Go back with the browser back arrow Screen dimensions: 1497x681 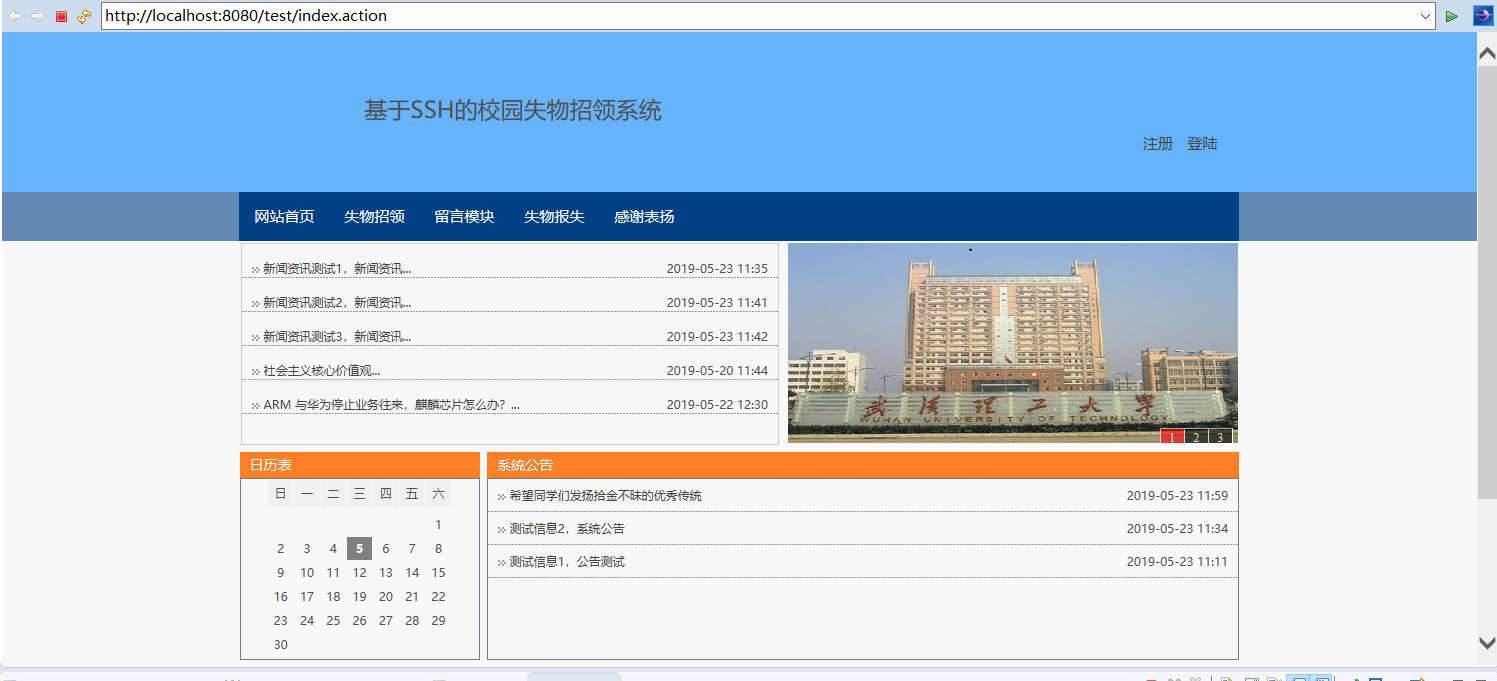pyautogui.click(x=15, y=16)
